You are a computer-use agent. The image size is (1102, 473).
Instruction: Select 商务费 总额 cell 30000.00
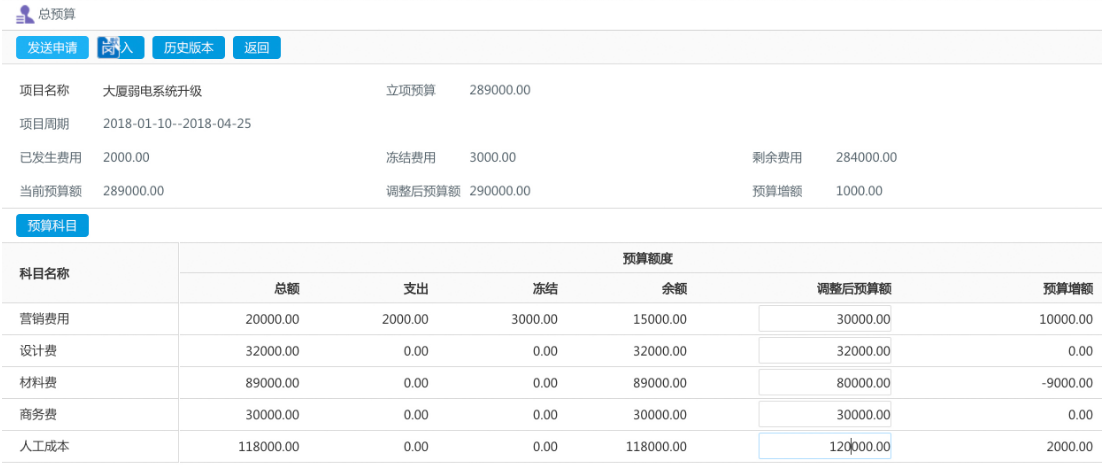coord(273,415)
